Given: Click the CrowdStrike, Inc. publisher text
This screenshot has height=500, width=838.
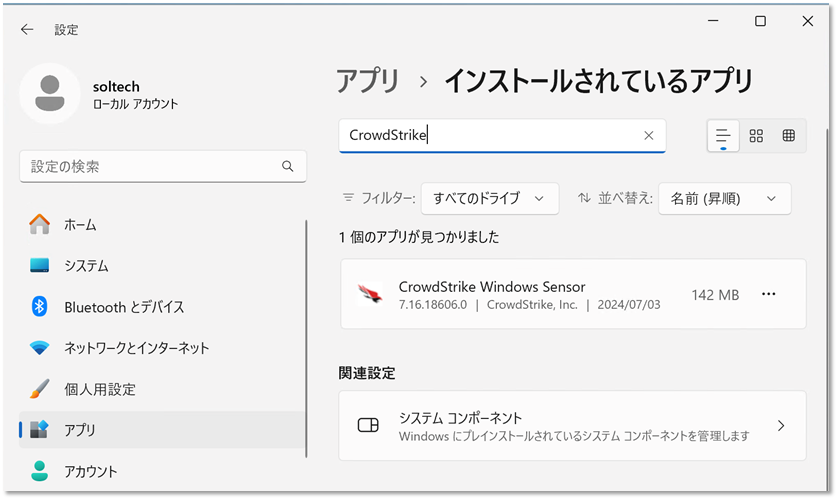Looking at the screenshot, I should point(532,305).
